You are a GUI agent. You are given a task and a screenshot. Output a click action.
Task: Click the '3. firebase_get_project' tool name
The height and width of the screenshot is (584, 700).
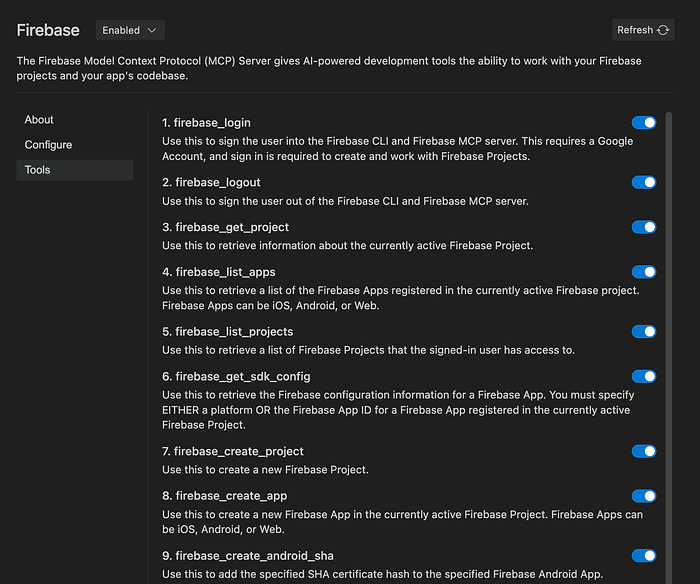click(225, 227)
